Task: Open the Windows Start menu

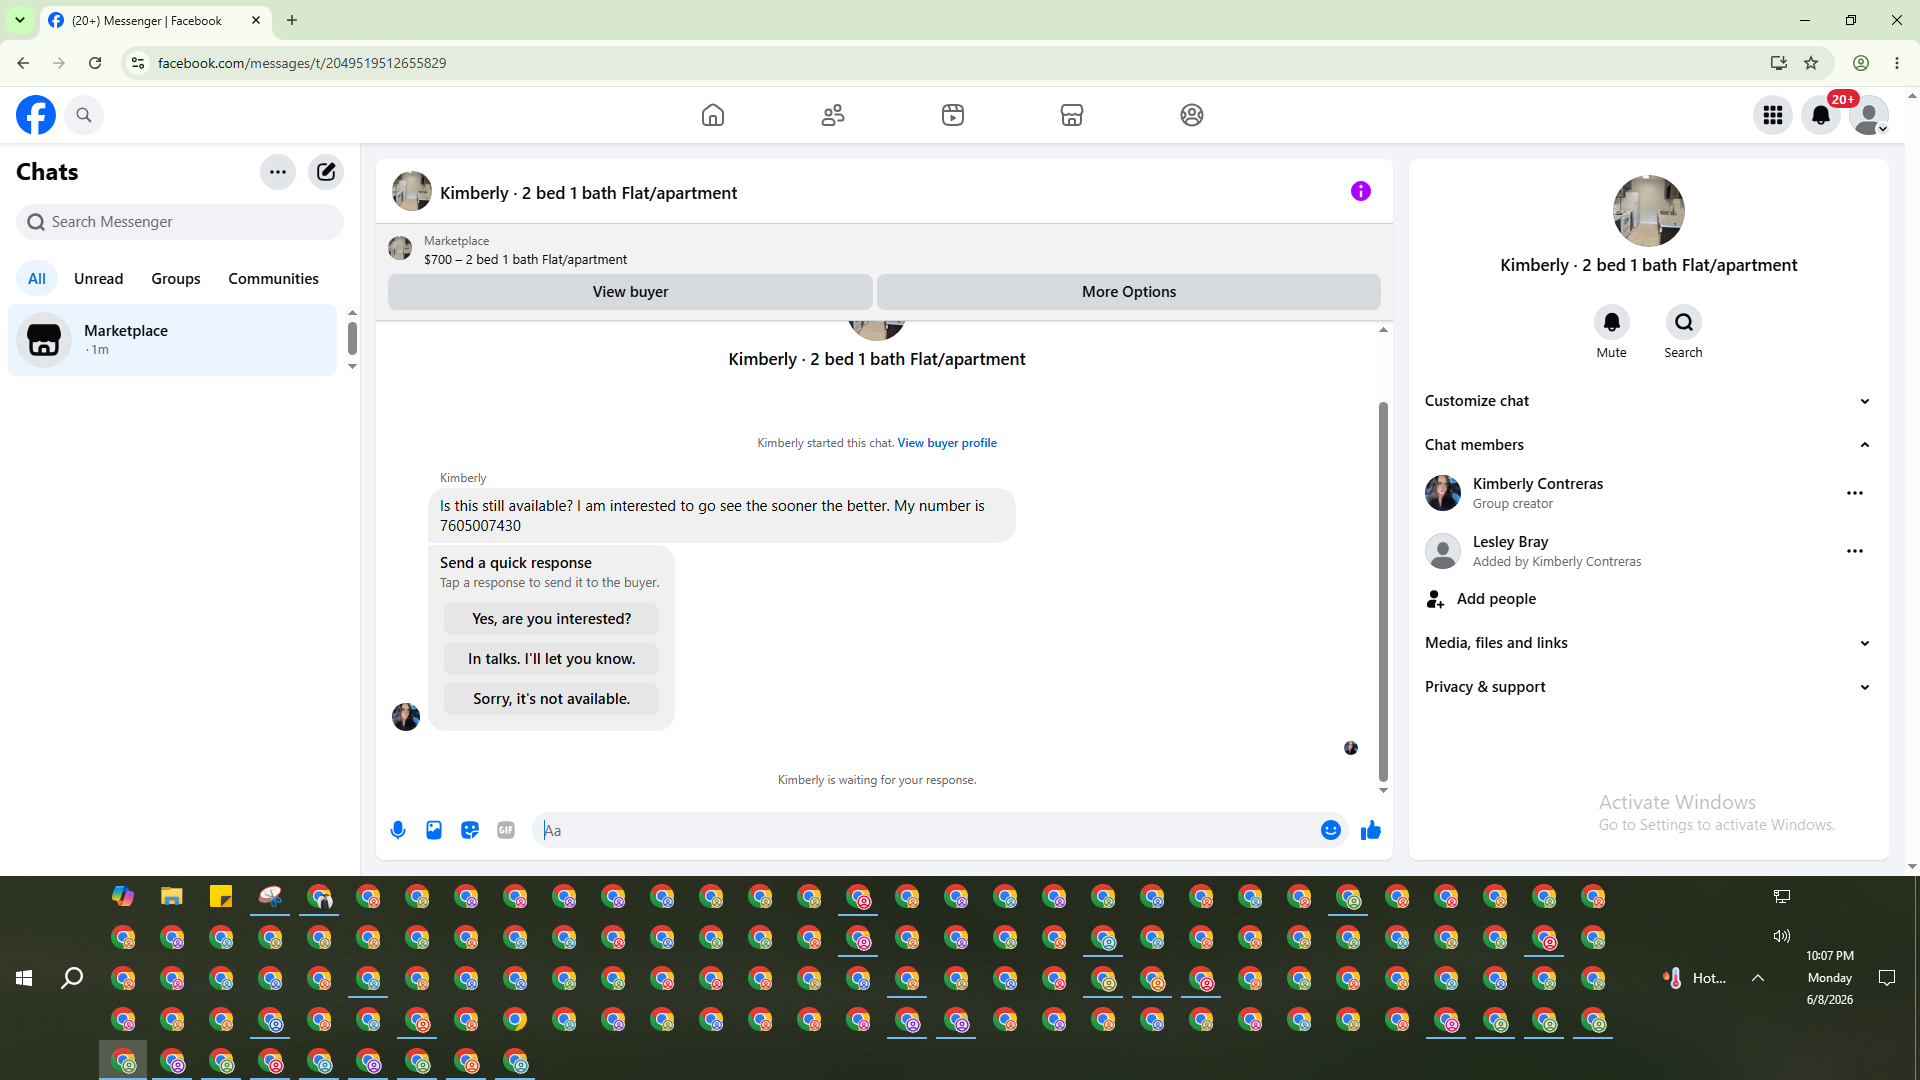Action: tap(24, 978)
